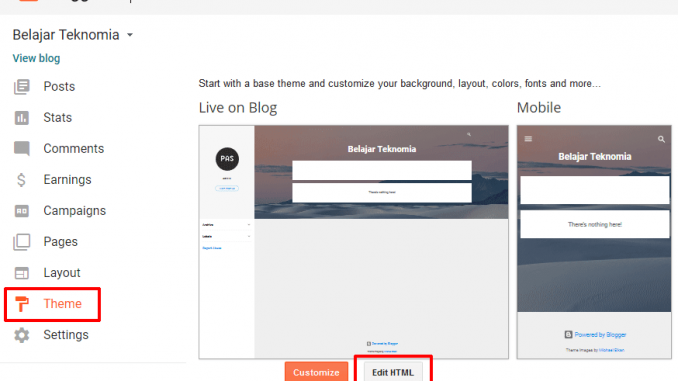Click hamburger menu icon in Mobile preview
Image resolution: width=678 pixels, height=381 pixels.
pos(528,139)
